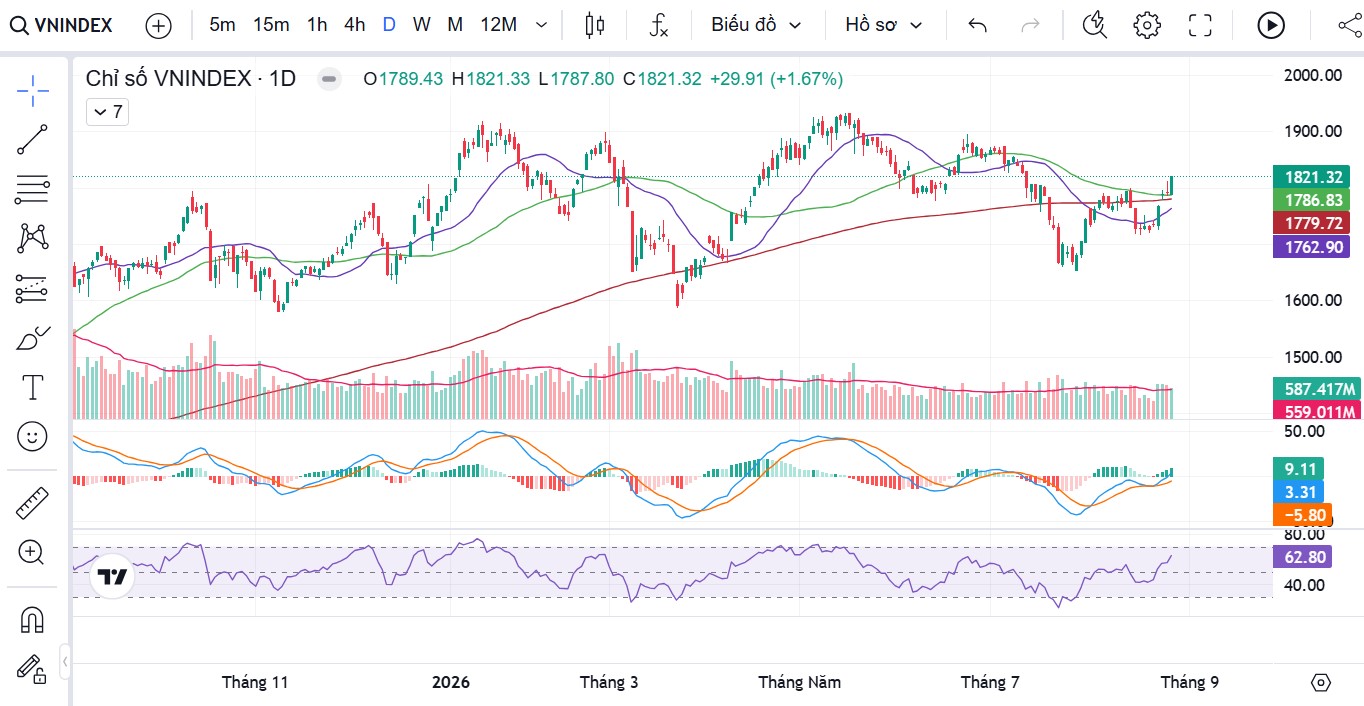Select the daily D timeframe
The image size is (1364, 706).
[389, 25]
